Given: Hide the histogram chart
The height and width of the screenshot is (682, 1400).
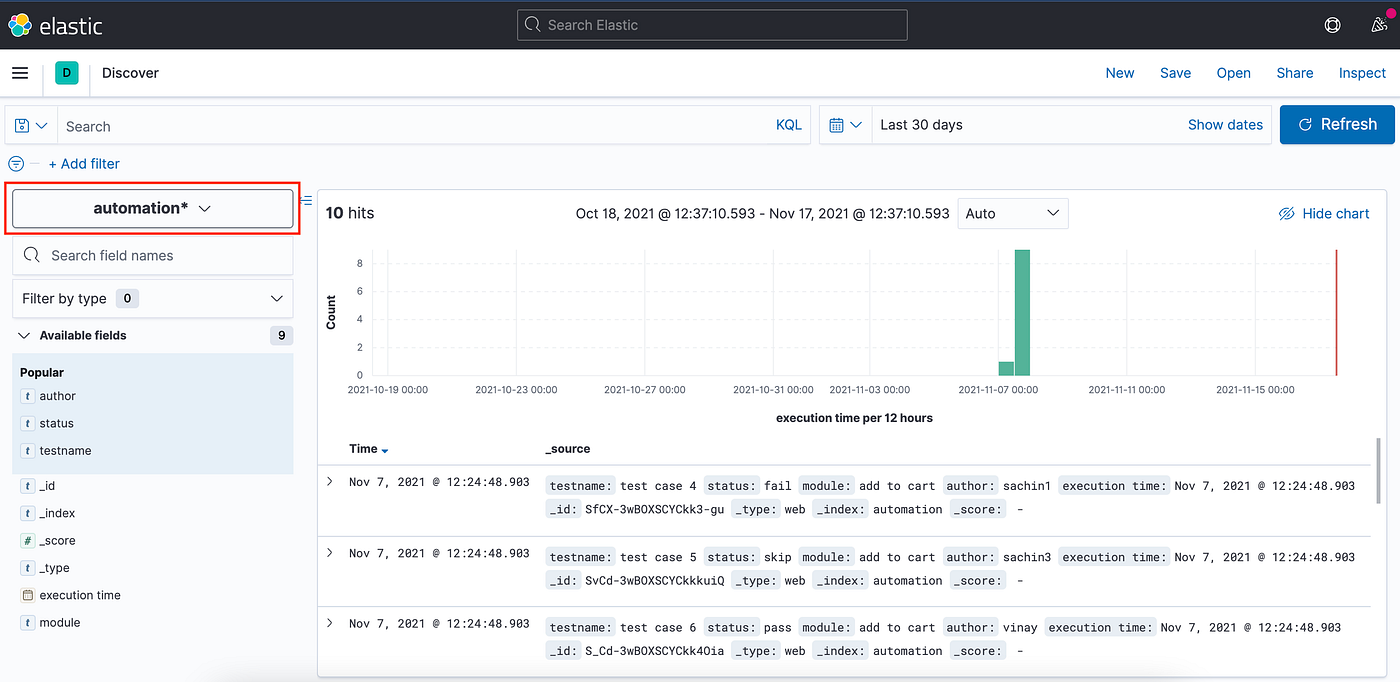Looking at the screenshot, I should (x=1323, y=213).
